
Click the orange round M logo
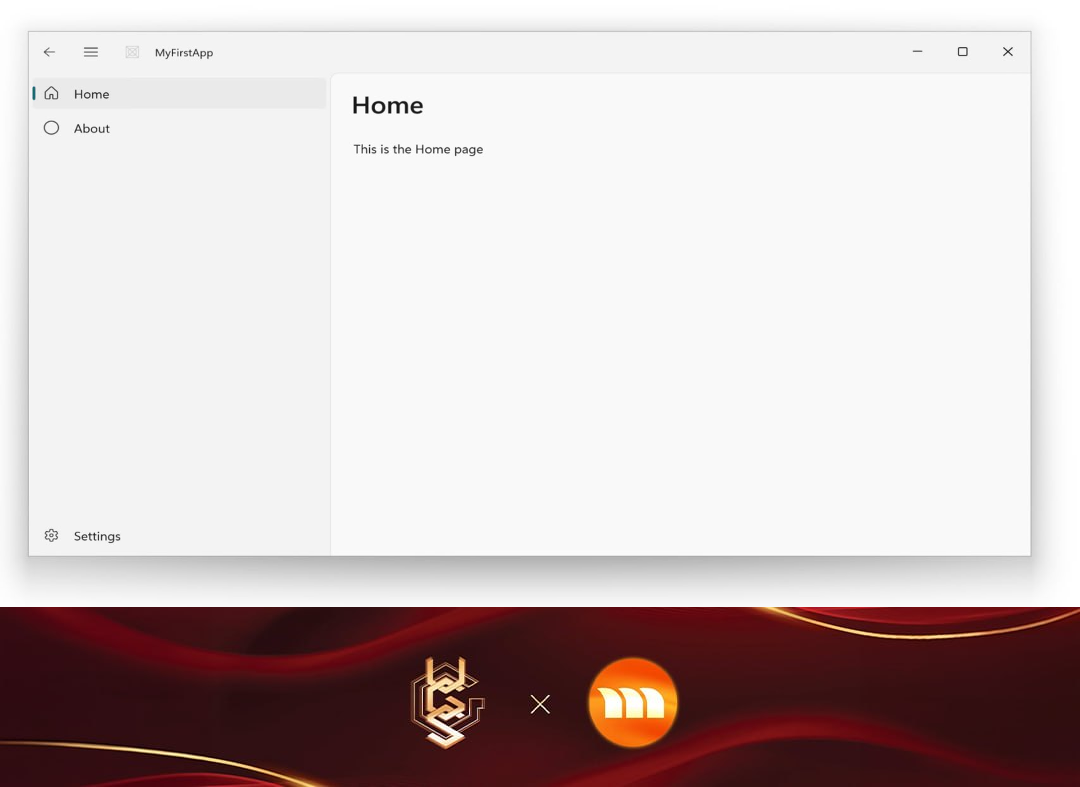point(633,702)
